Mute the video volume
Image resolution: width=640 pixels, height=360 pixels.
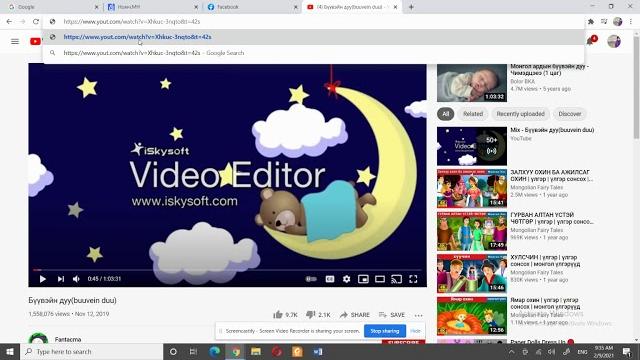click(76, 279)
